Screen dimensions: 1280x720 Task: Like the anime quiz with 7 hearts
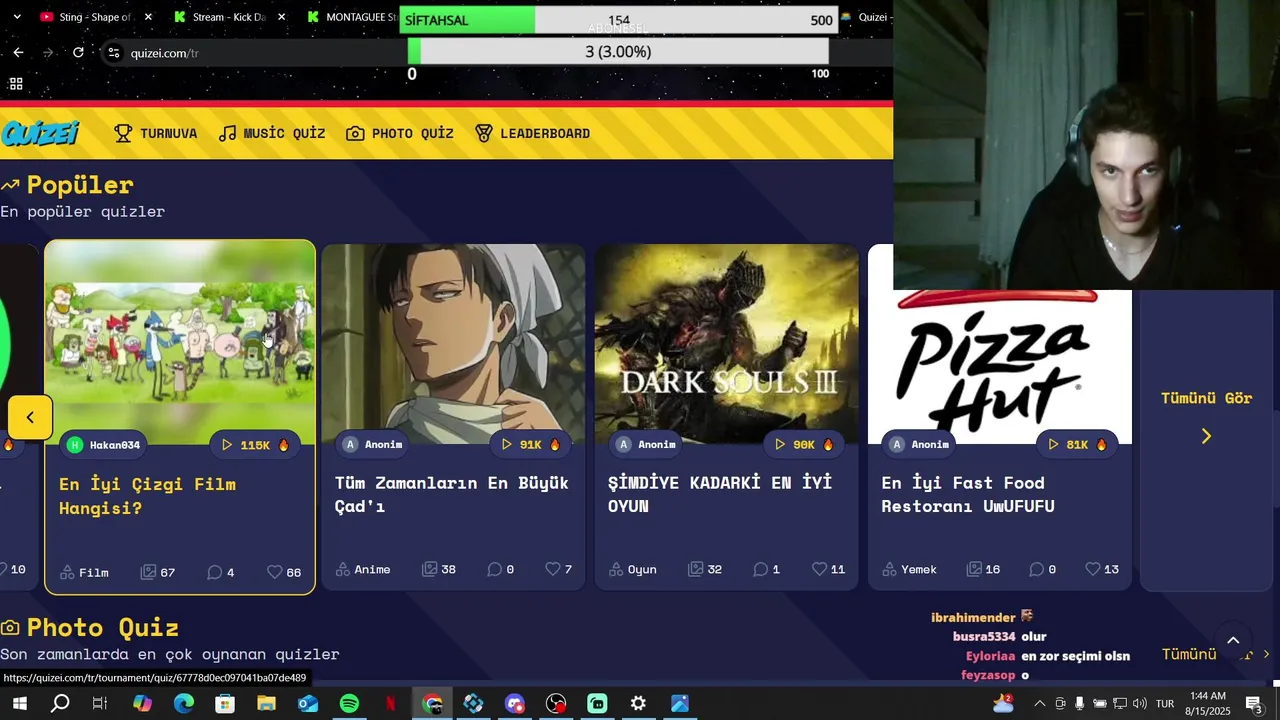coord(558,569)
